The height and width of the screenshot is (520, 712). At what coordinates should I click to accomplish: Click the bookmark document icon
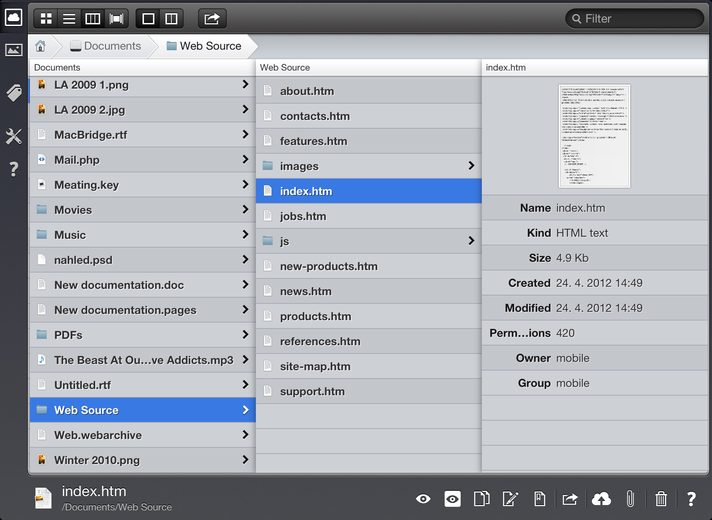pyautogui.click(x=539, y=499)
